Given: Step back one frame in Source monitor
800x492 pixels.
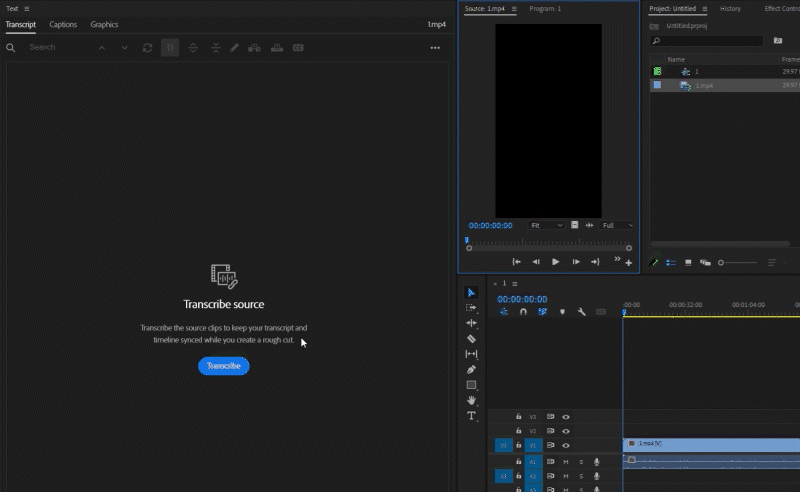Looking at the screenshot, I should pos(536,262).
